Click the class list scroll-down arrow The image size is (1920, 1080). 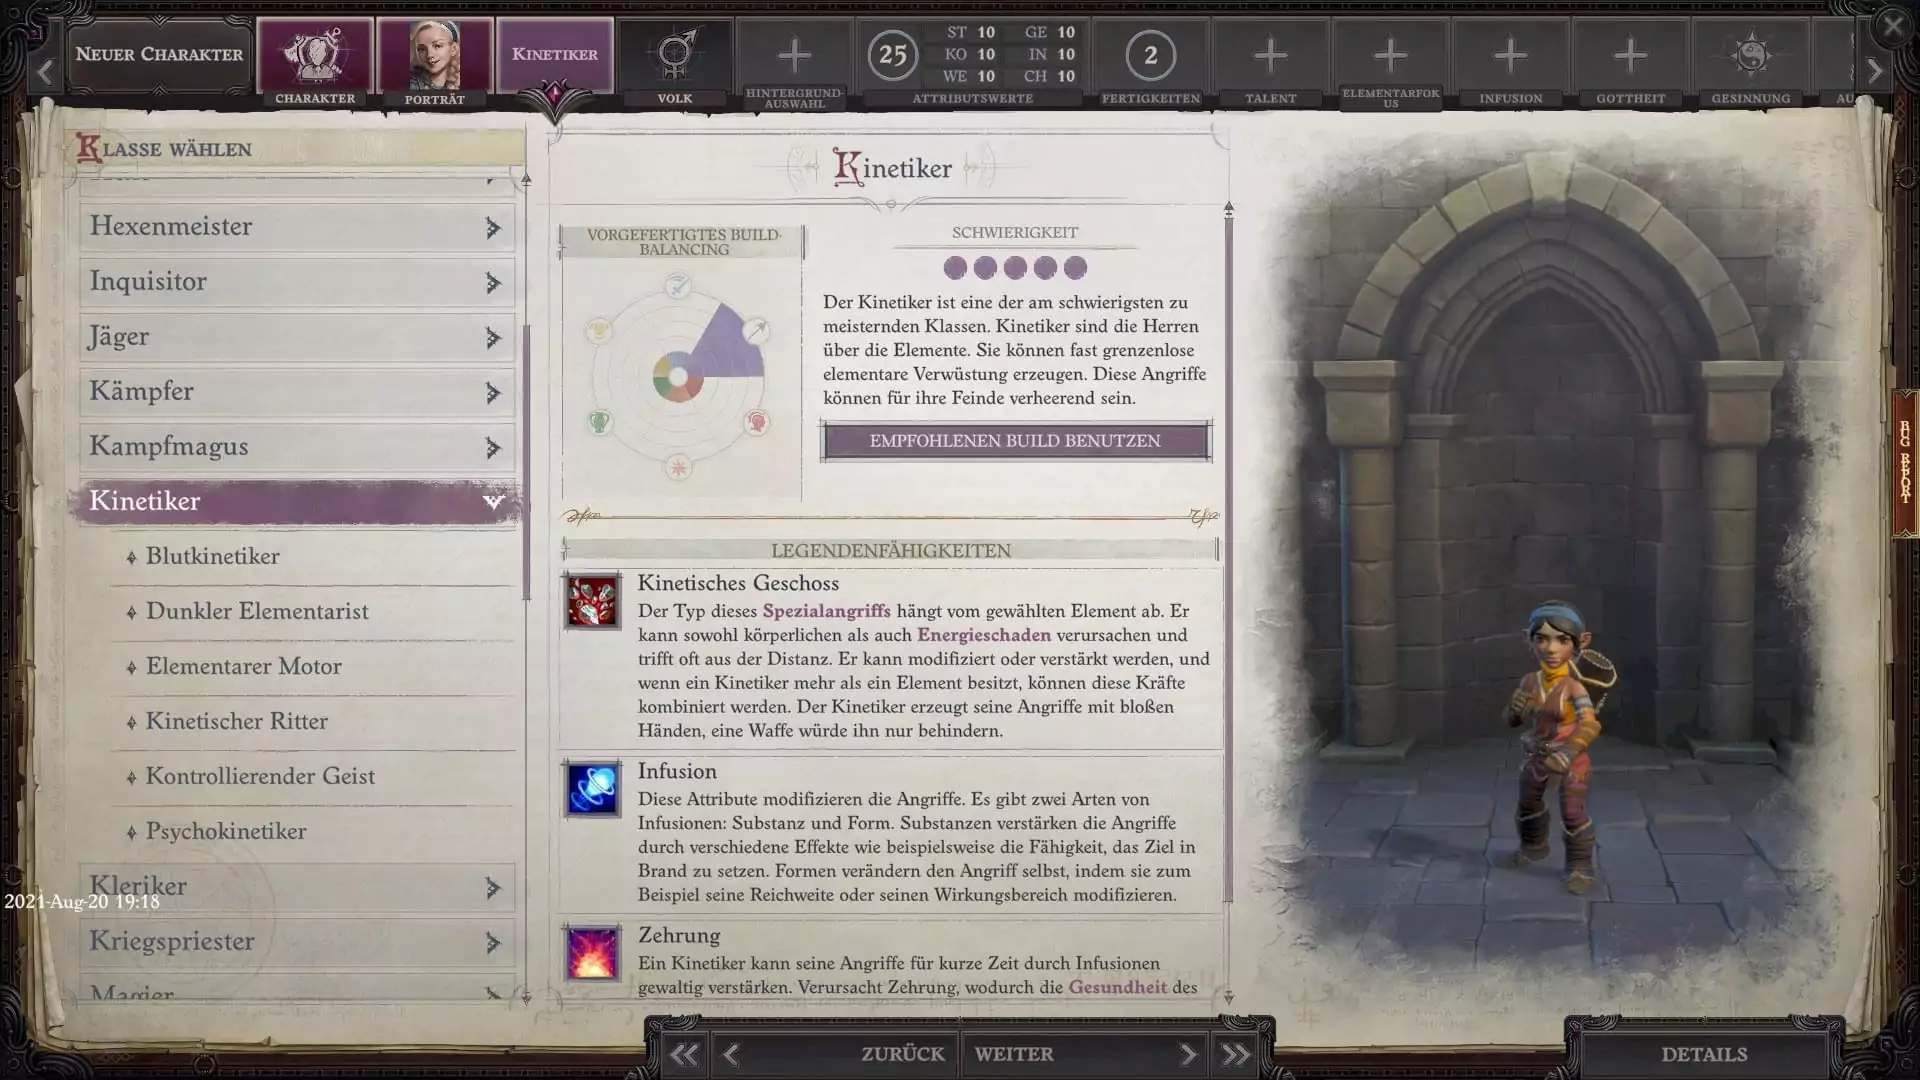coord(526,997)
